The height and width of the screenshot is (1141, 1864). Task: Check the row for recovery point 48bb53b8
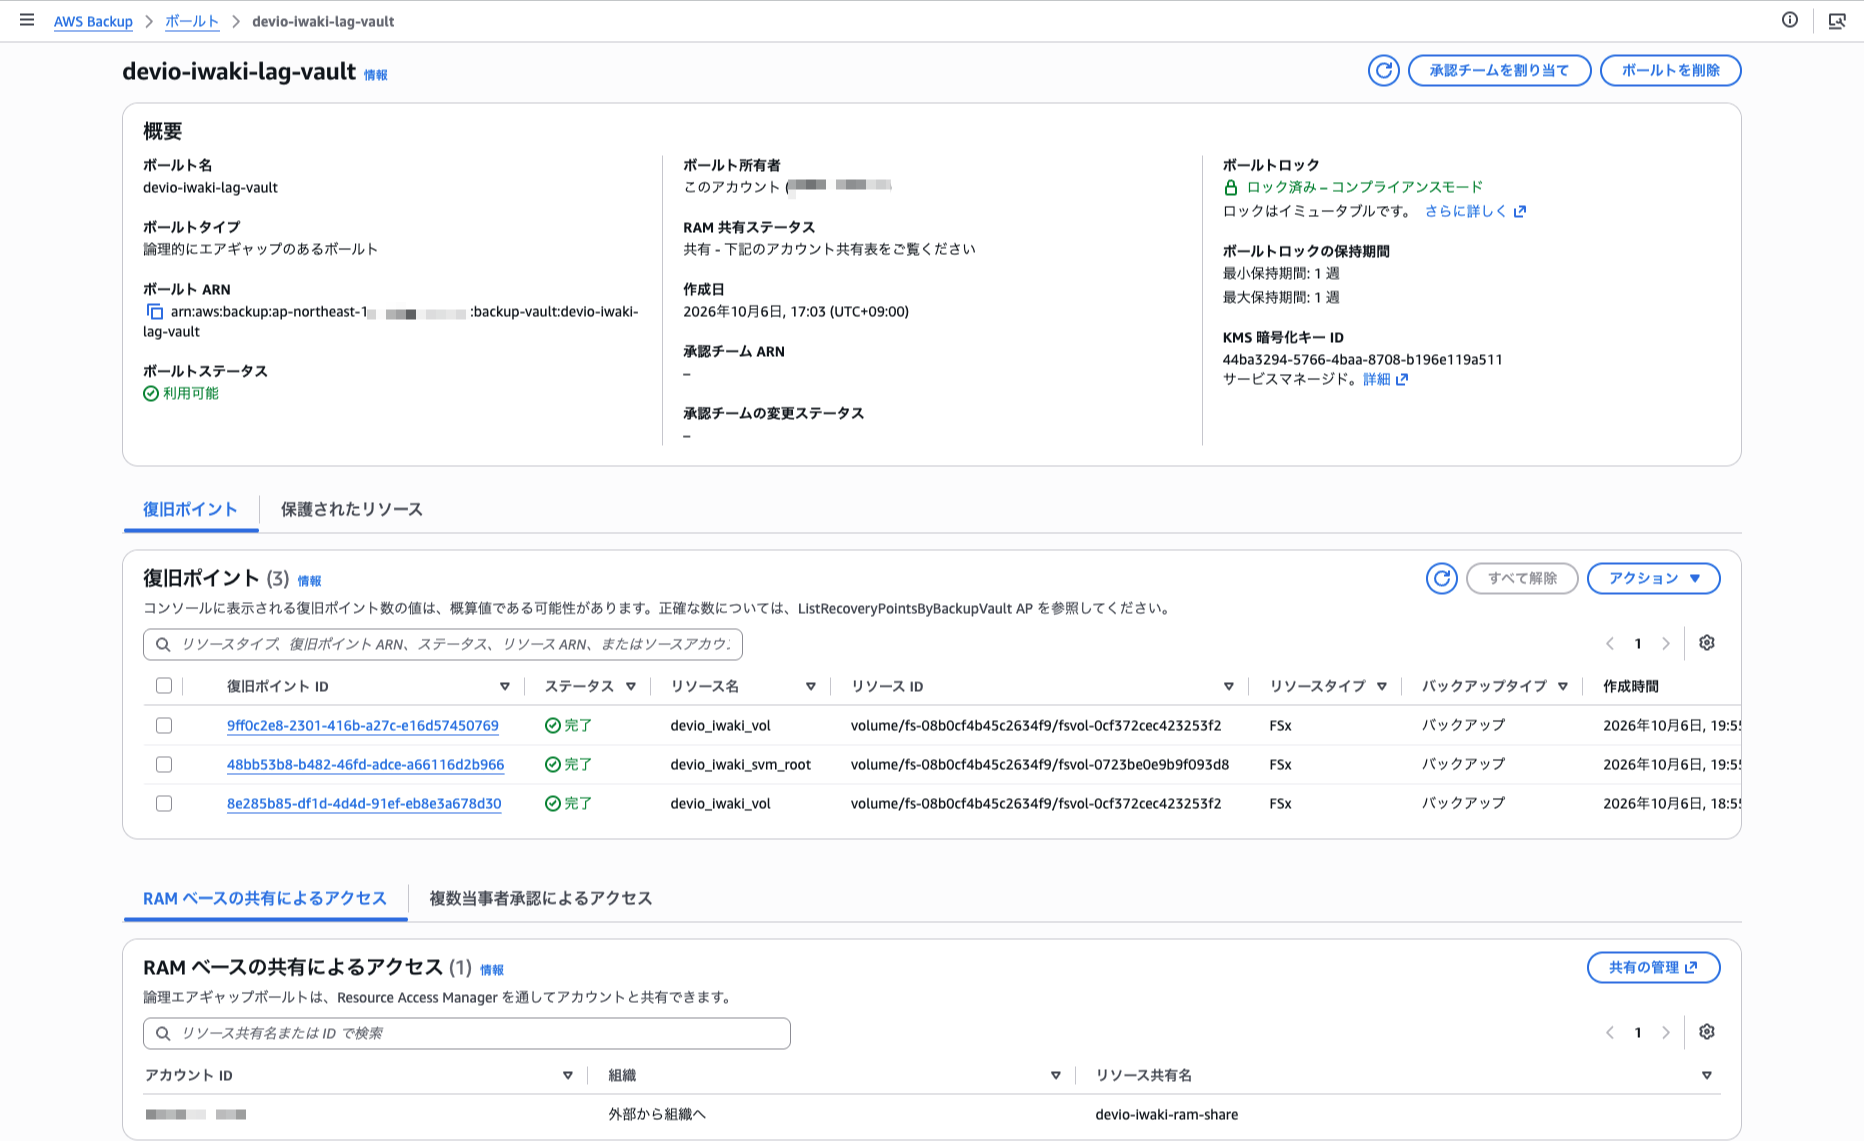pos(164,764)
